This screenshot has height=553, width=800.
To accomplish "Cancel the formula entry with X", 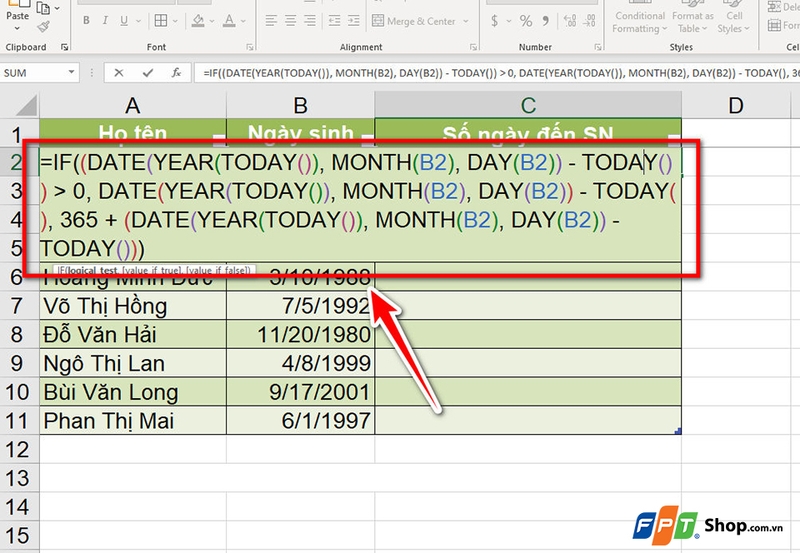I will coord(119,73).
